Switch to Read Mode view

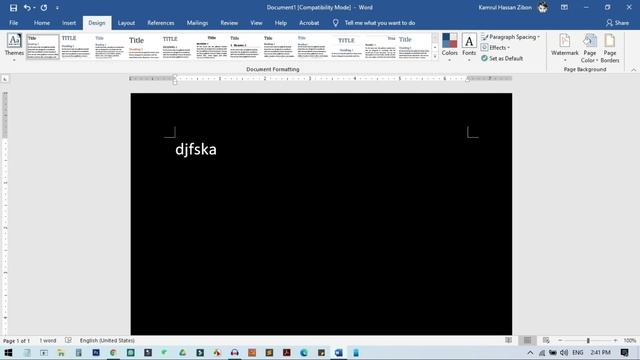point(508,340)
